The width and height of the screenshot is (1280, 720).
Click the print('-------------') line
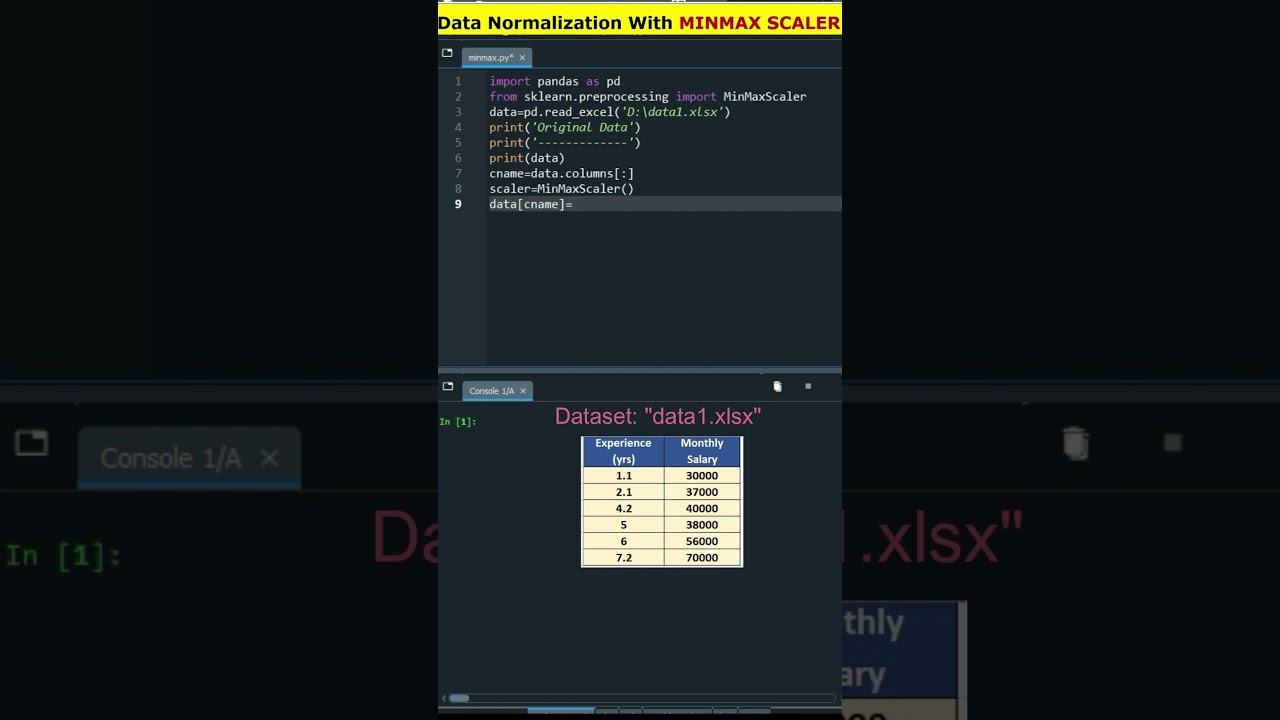[564, 142]
